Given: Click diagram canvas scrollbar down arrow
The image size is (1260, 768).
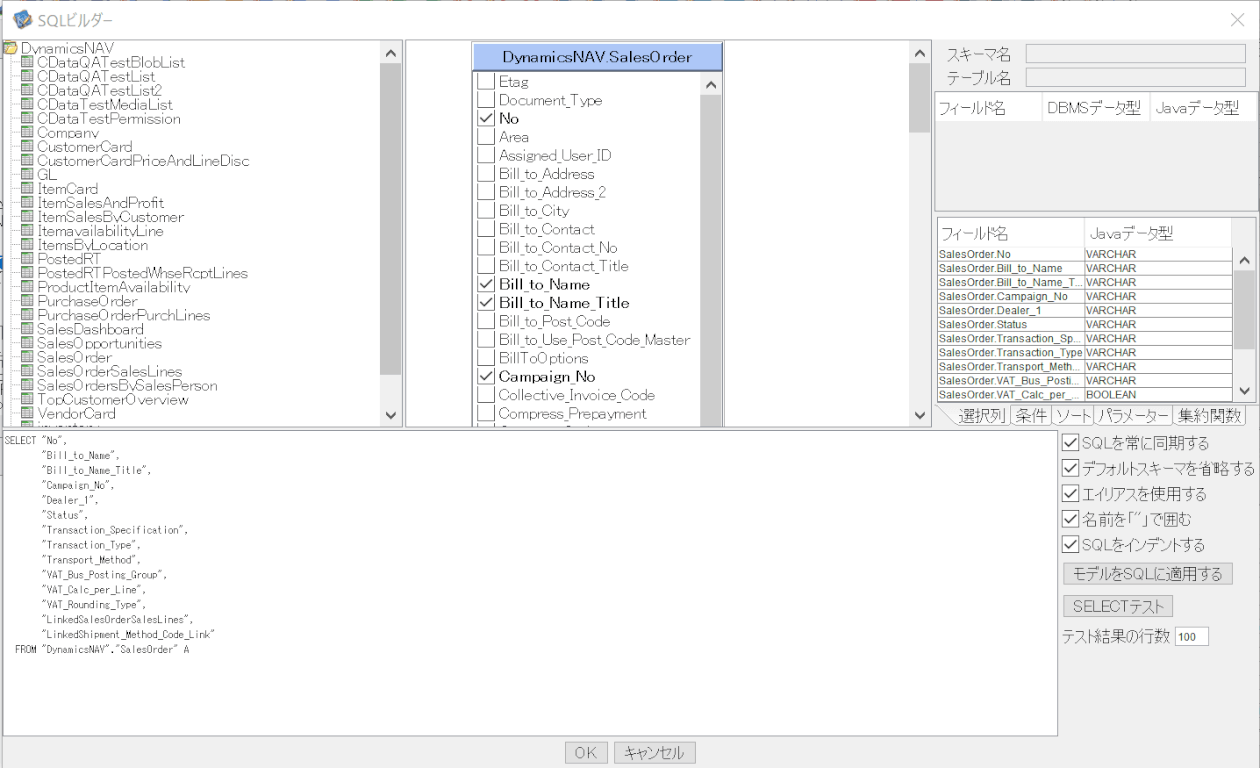Looking at the screenshot, I should tap(919, 415).
